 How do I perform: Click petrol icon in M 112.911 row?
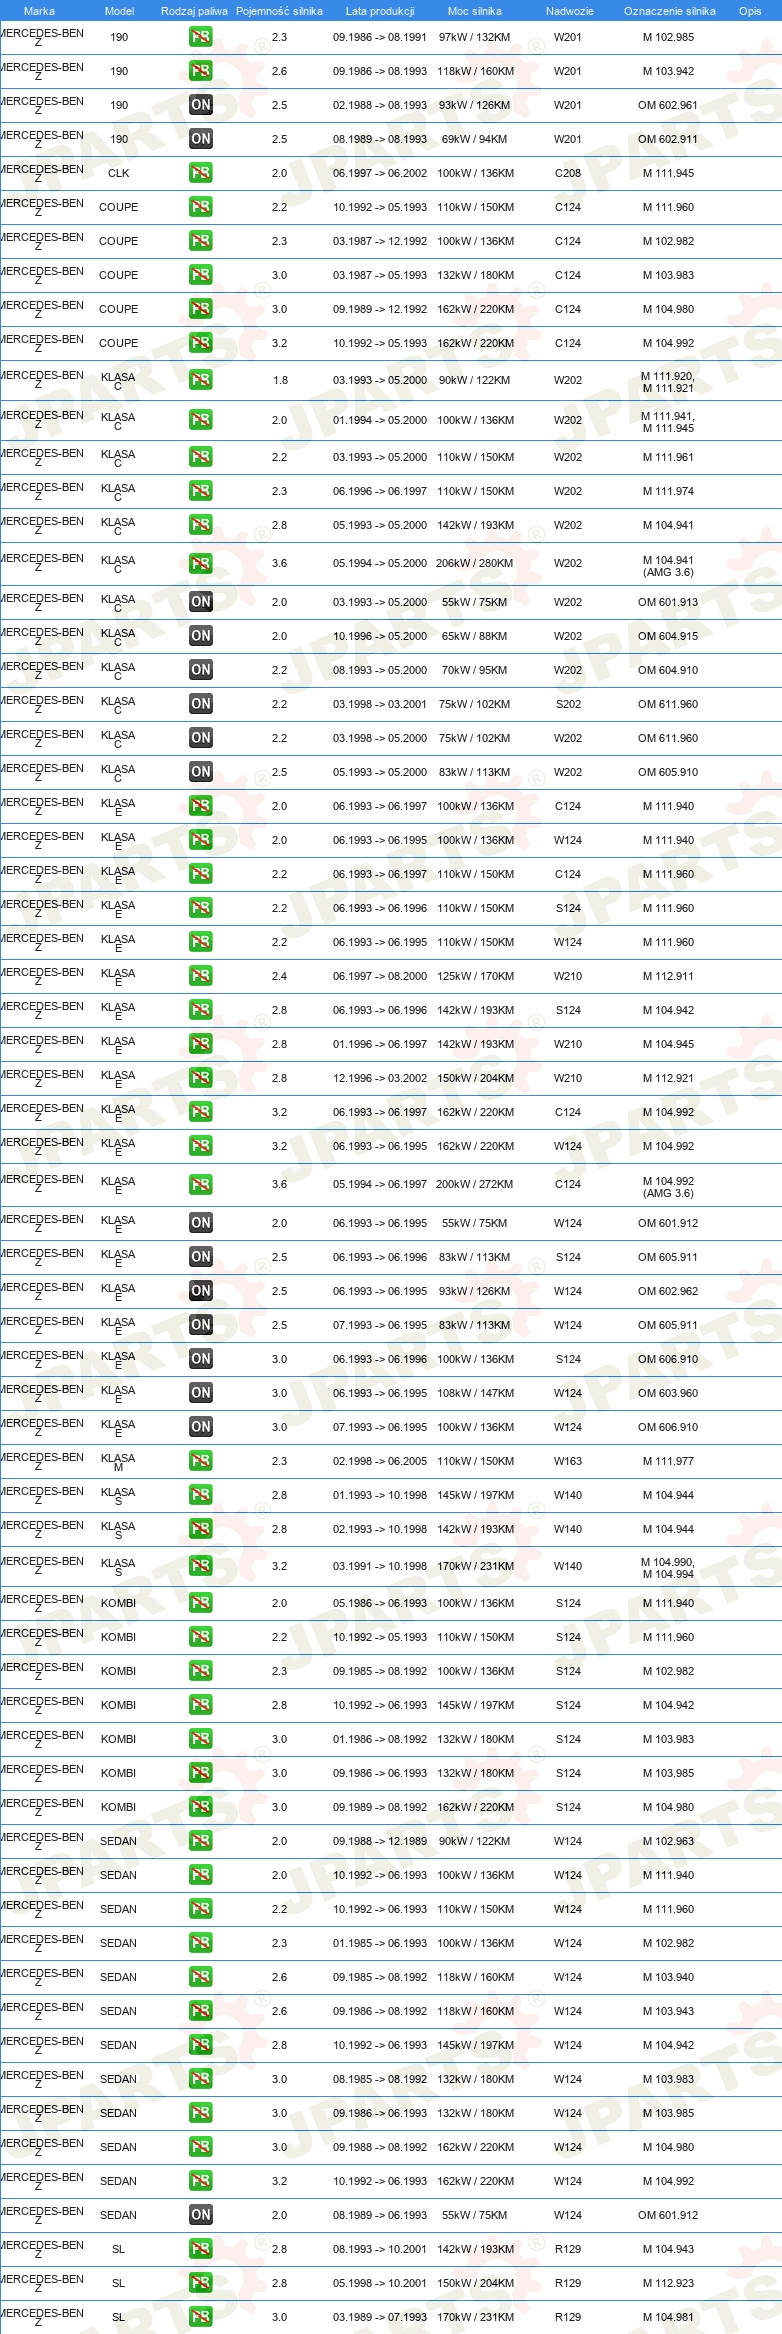click(x=201, y=976)
